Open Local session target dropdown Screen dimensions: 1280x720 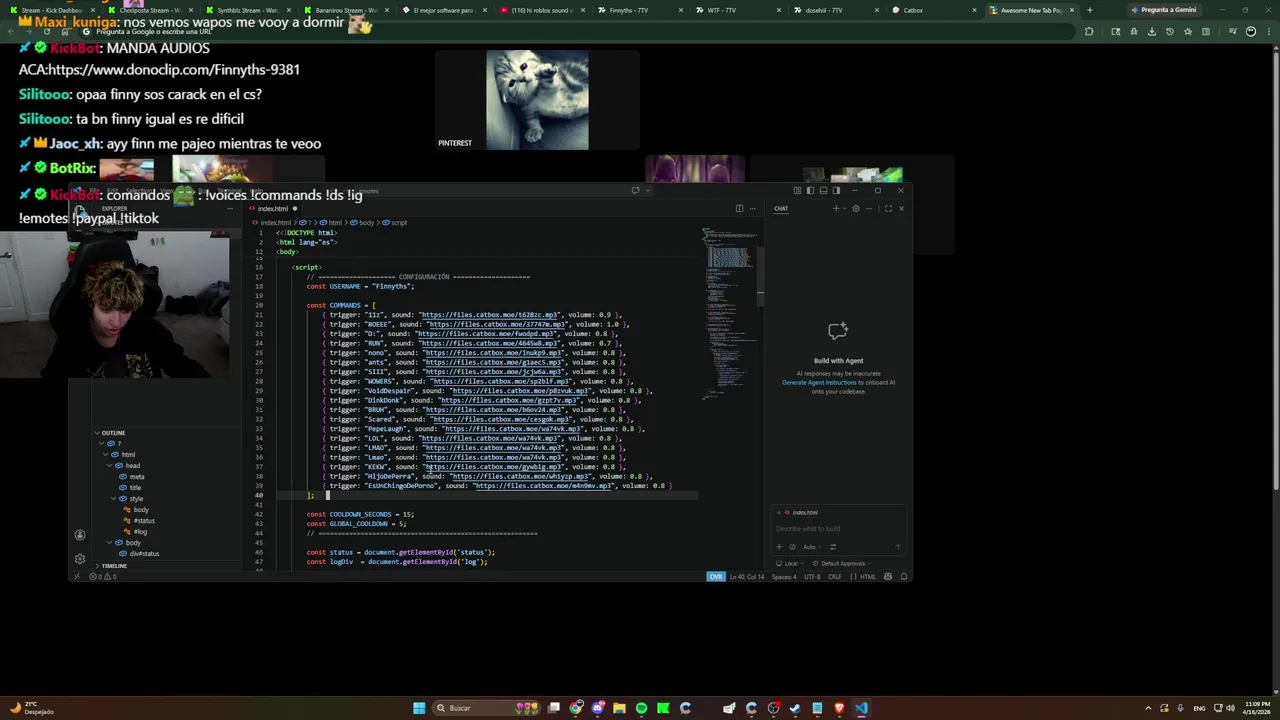point(788,563)
